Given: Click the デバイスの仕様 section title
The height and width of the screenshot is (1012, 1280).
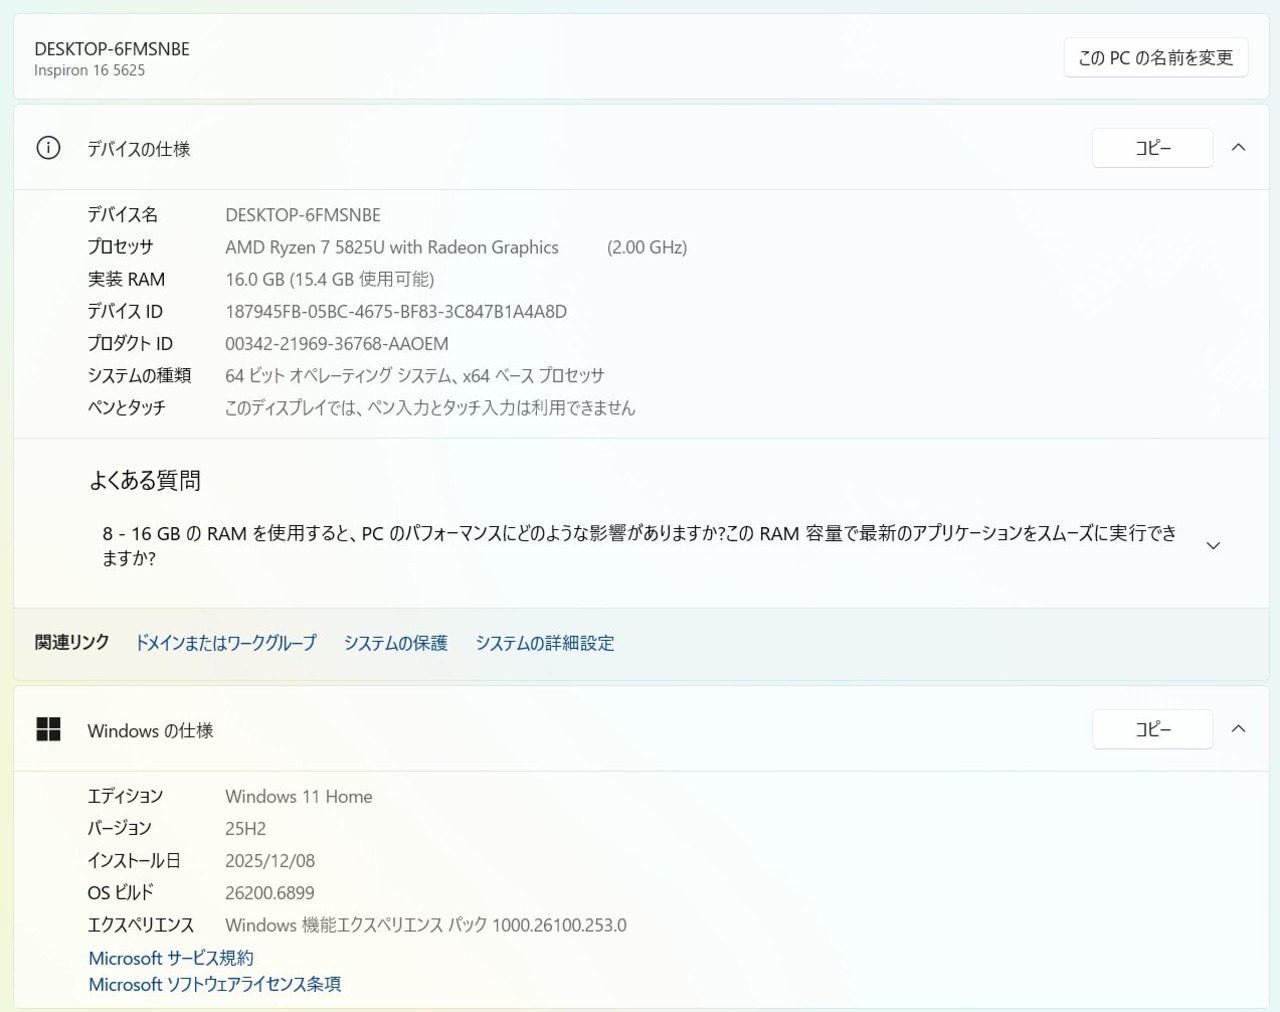Looking at the screenshot, I should pyautogui.click(x=138, y=149).
